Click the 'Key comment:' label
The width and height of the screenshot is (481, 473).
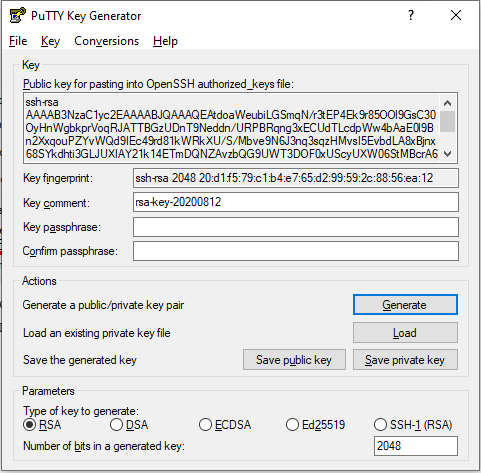tap(56, 203)
